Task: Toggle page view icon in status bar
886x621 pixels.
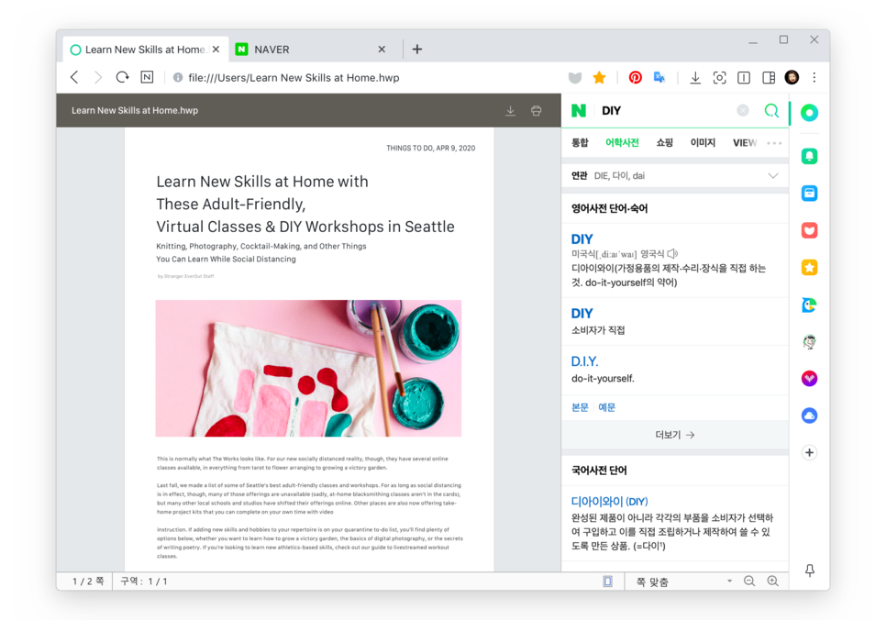Action: click(x=607, y=581)
